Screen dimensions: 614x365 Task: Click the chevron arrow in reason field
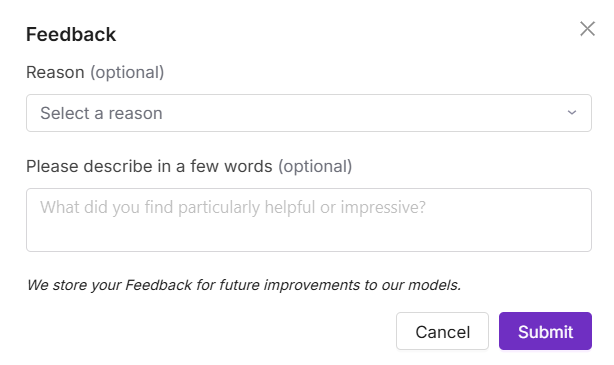click(572, 113)
